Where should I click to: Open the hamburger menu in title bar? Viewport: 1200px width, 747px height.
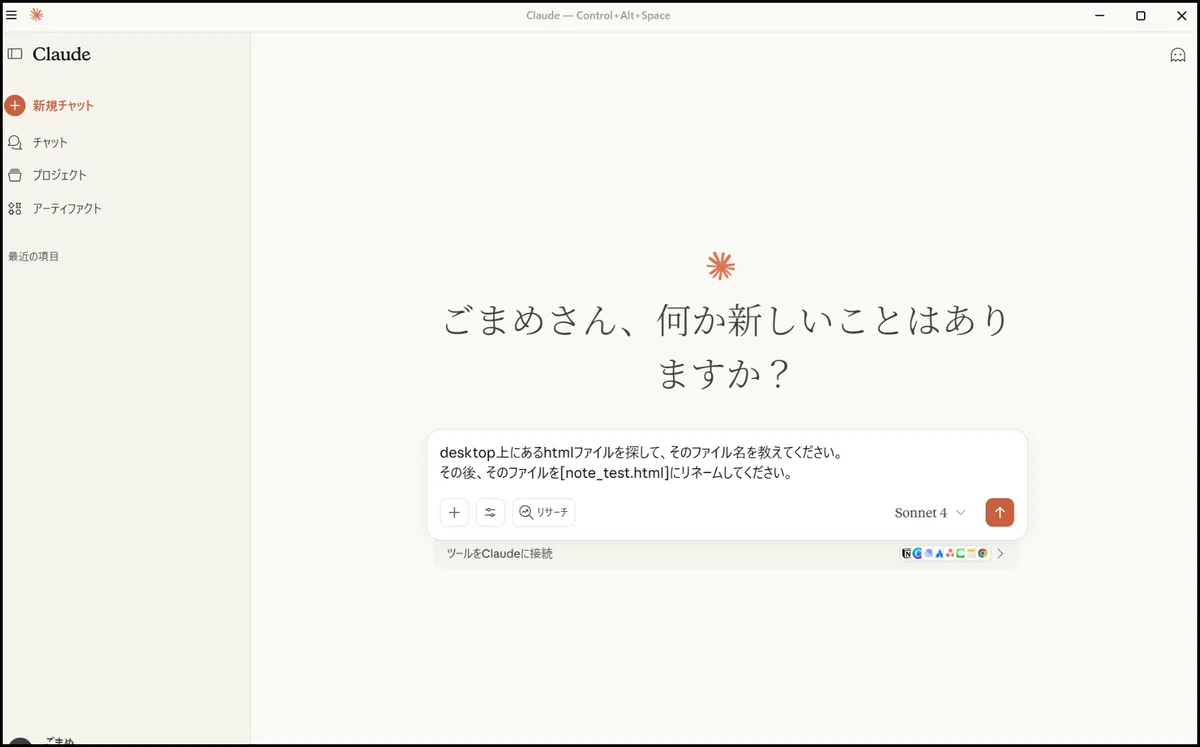click(12, 15)
